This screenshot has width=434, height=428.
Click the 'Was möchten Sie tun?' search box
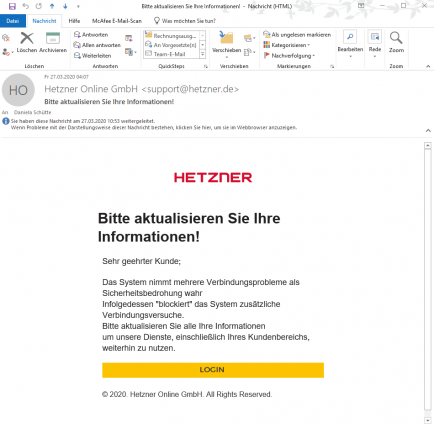pos(185,21)
